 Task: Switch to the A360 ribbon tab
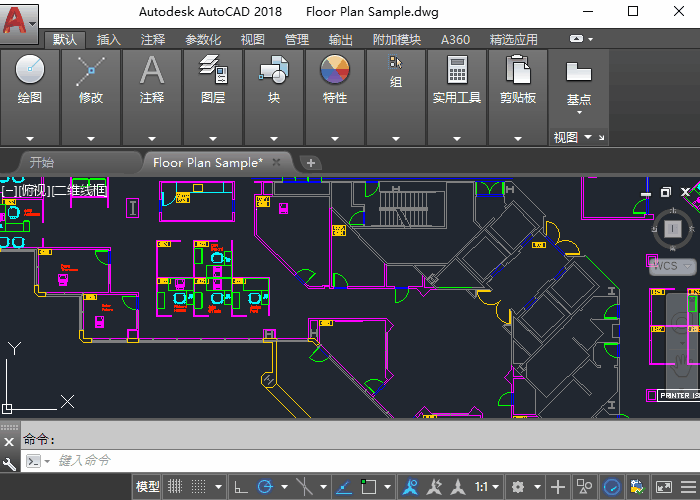(x=455, y=40)
